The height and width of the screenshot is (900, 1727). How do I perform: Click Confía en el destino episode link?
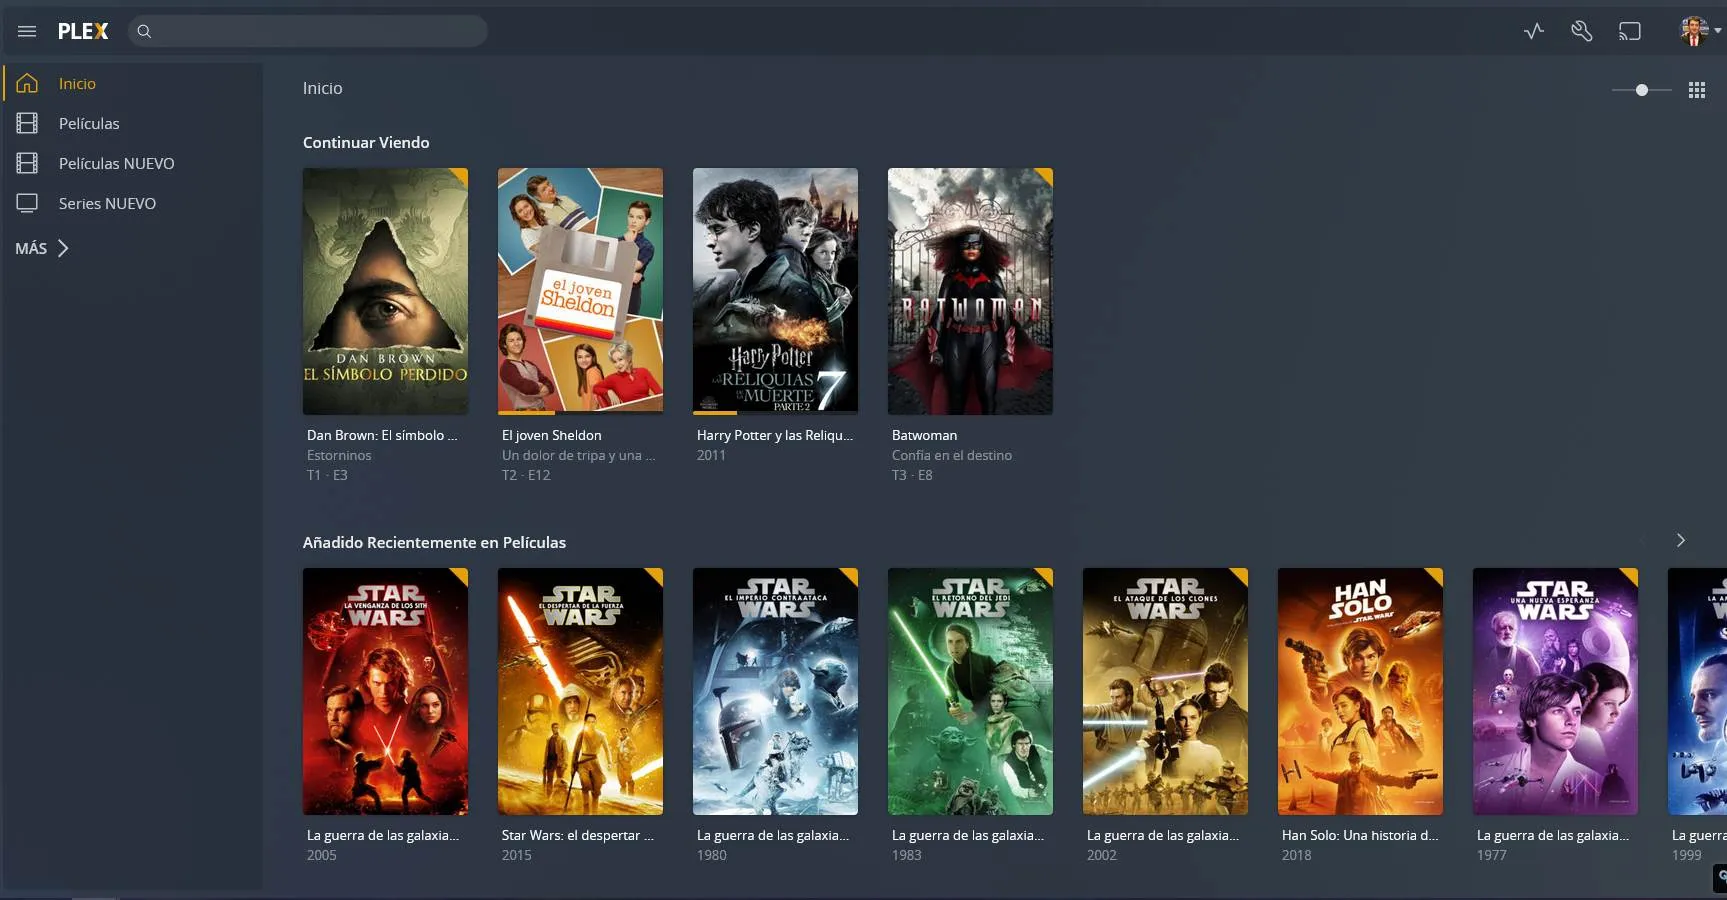(952, 455)
